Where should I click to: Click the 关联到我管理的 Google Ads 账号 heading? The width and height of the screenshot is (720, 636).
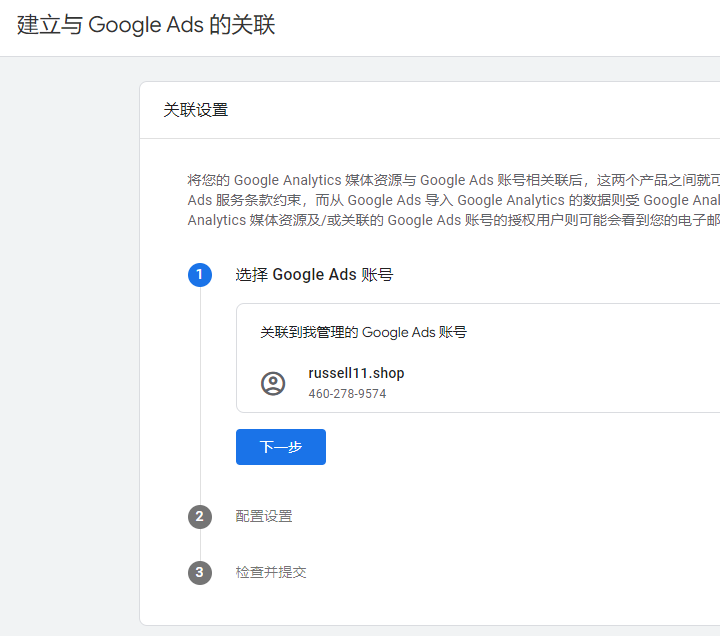pos(363,331)
